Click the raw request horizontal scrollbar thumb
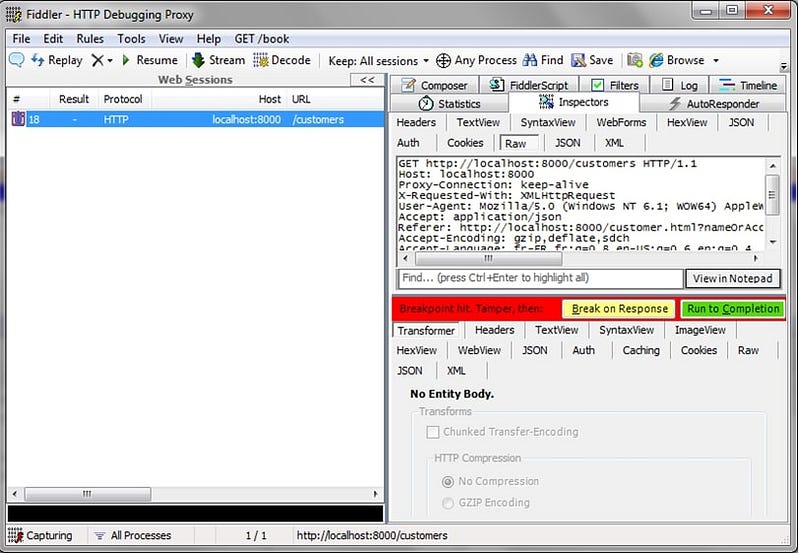This screenshot has width=800, height=554. coord(488,259)
